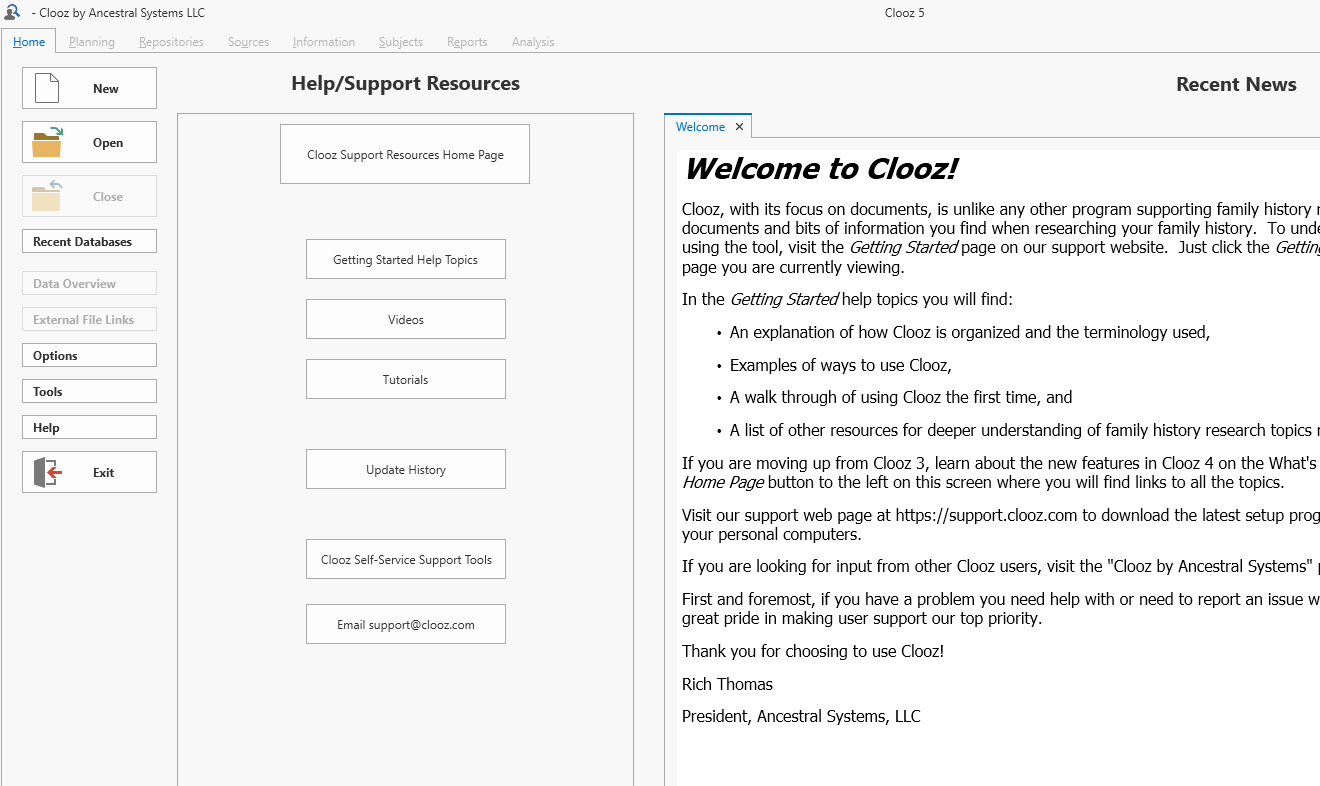
Task: Click the Open folder icon
Action: pyautogui.click(x=47, y=143)
